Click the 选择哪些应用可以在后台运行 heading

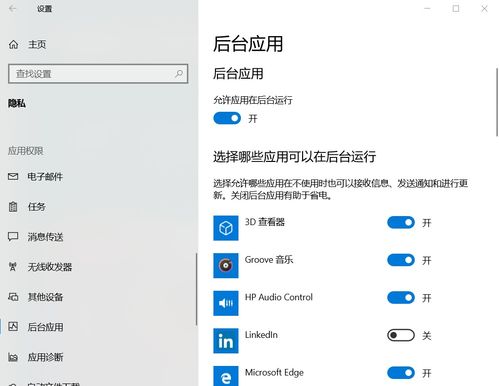295,156
